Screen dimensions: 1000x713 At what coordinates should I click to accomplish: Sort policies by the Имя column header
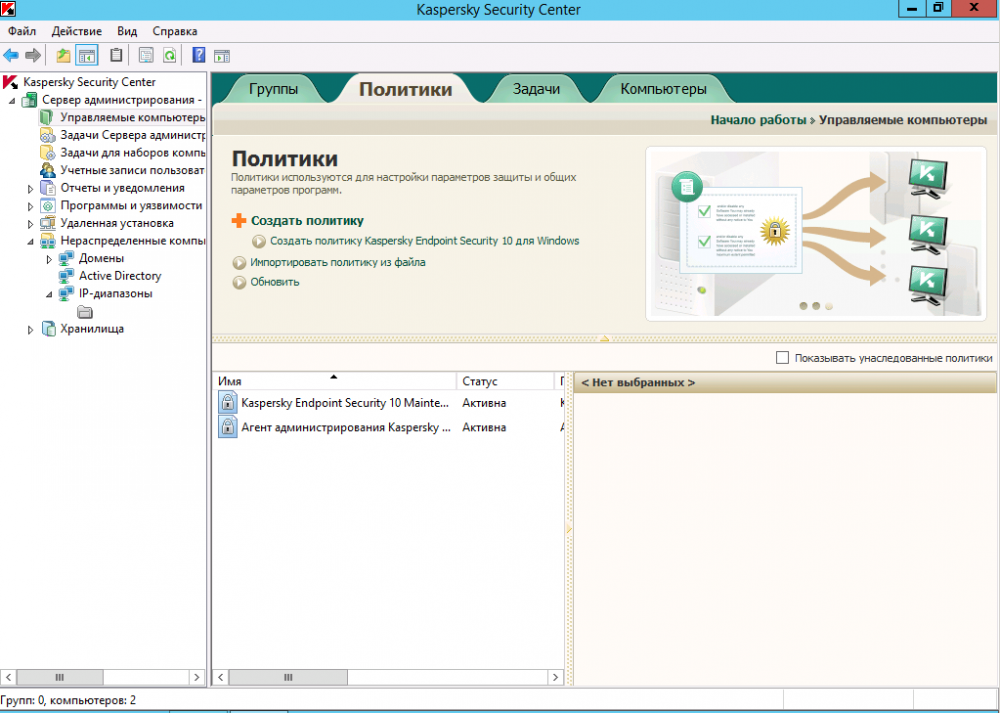coord(334,381)
